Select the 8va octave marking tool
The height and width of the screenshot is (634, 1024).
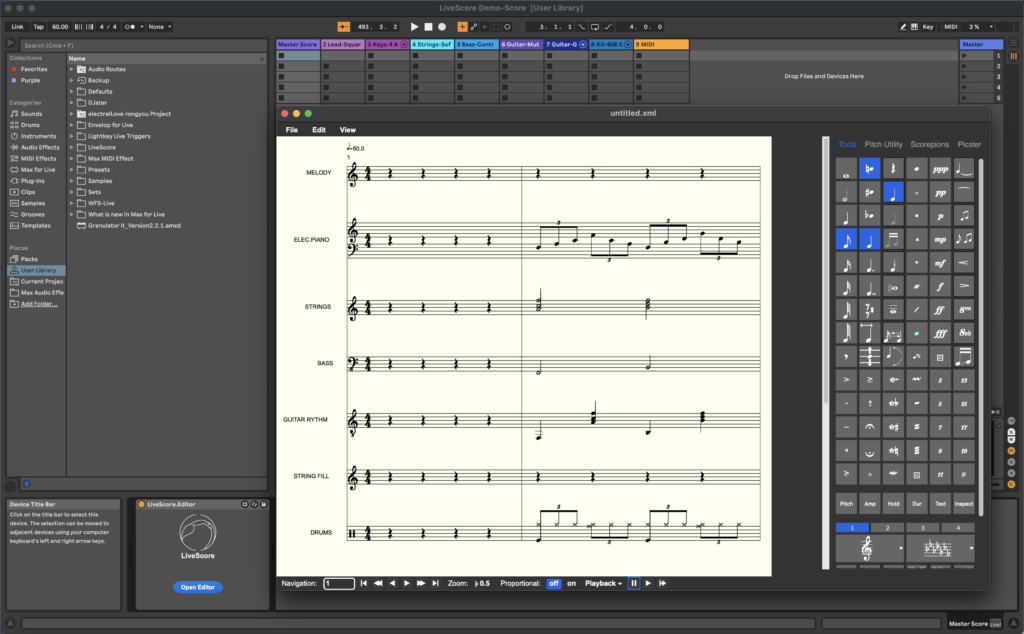(966, 307)
